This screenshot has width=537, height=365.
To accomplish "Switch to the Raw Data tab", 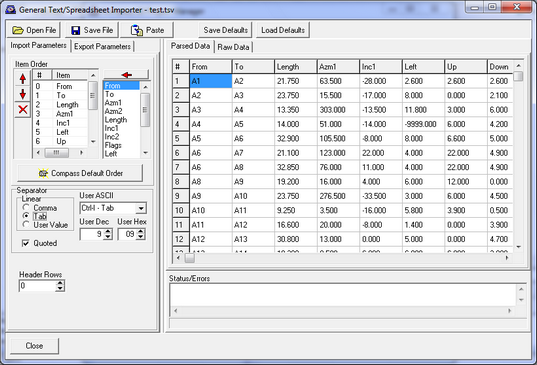I will click(x=233, y=47).
